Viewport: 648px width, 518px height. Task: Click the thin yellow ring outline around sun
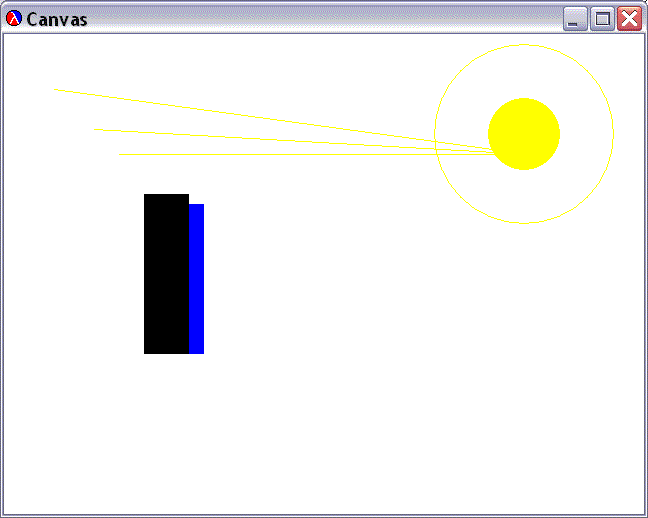click(x=524, y=45)
